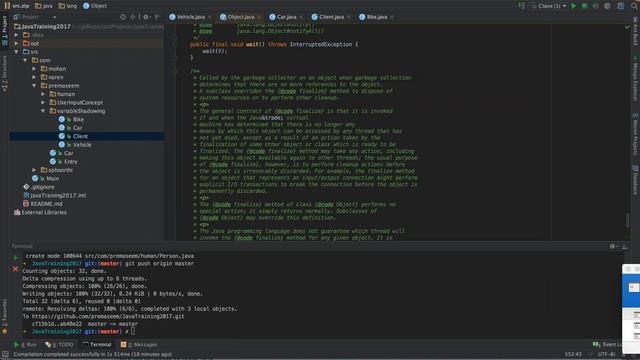Viewport: 640px width, 360px height.
Task: Click scroll from source icon in Project panel
Action: (123, 17)
